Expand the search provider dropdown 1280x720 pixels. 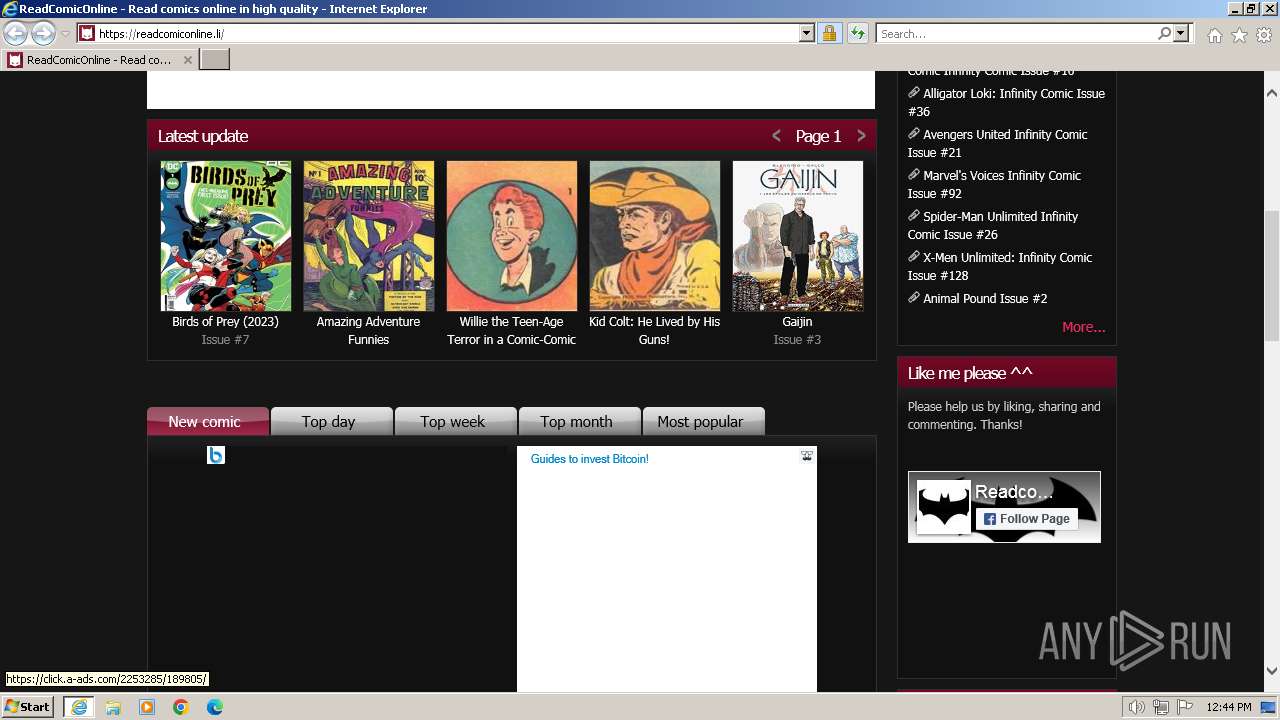[x=1181, y=33]
